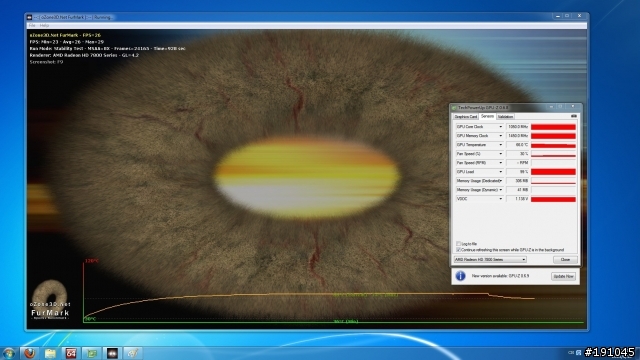Open the Windows Start menu orb
Image resolution: width=640 pixels, height=360 pixels.
click(x=9, y=353)
